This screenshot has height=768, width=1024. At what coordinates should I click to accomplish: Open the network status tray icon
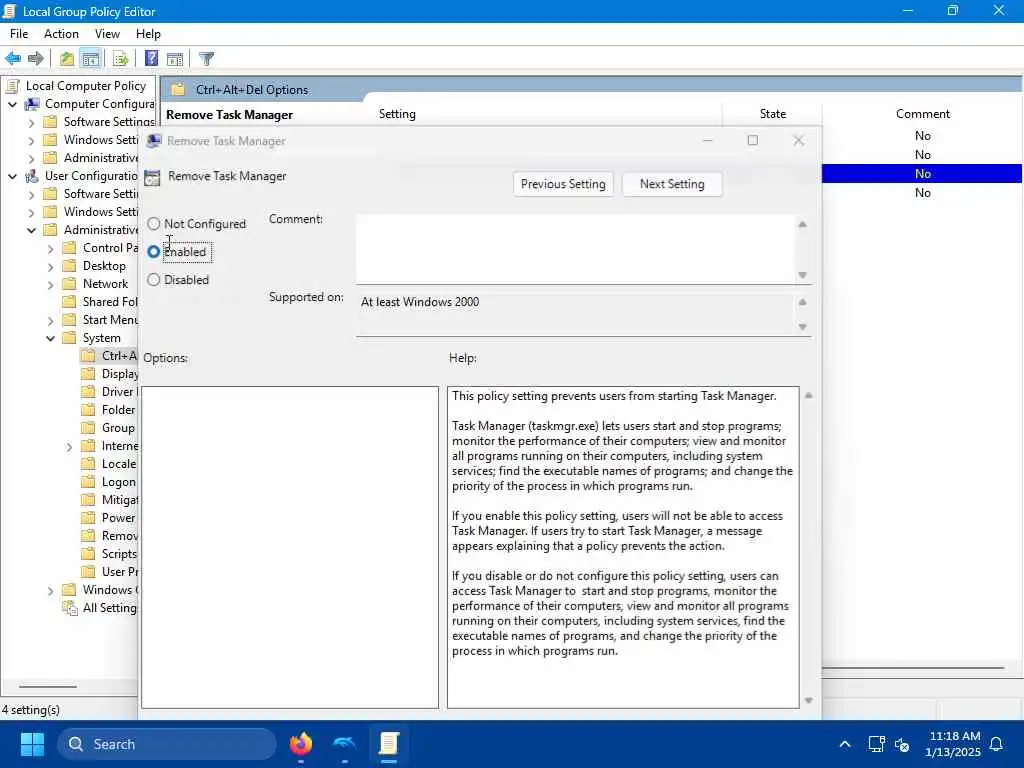click(x=876, y=744)
